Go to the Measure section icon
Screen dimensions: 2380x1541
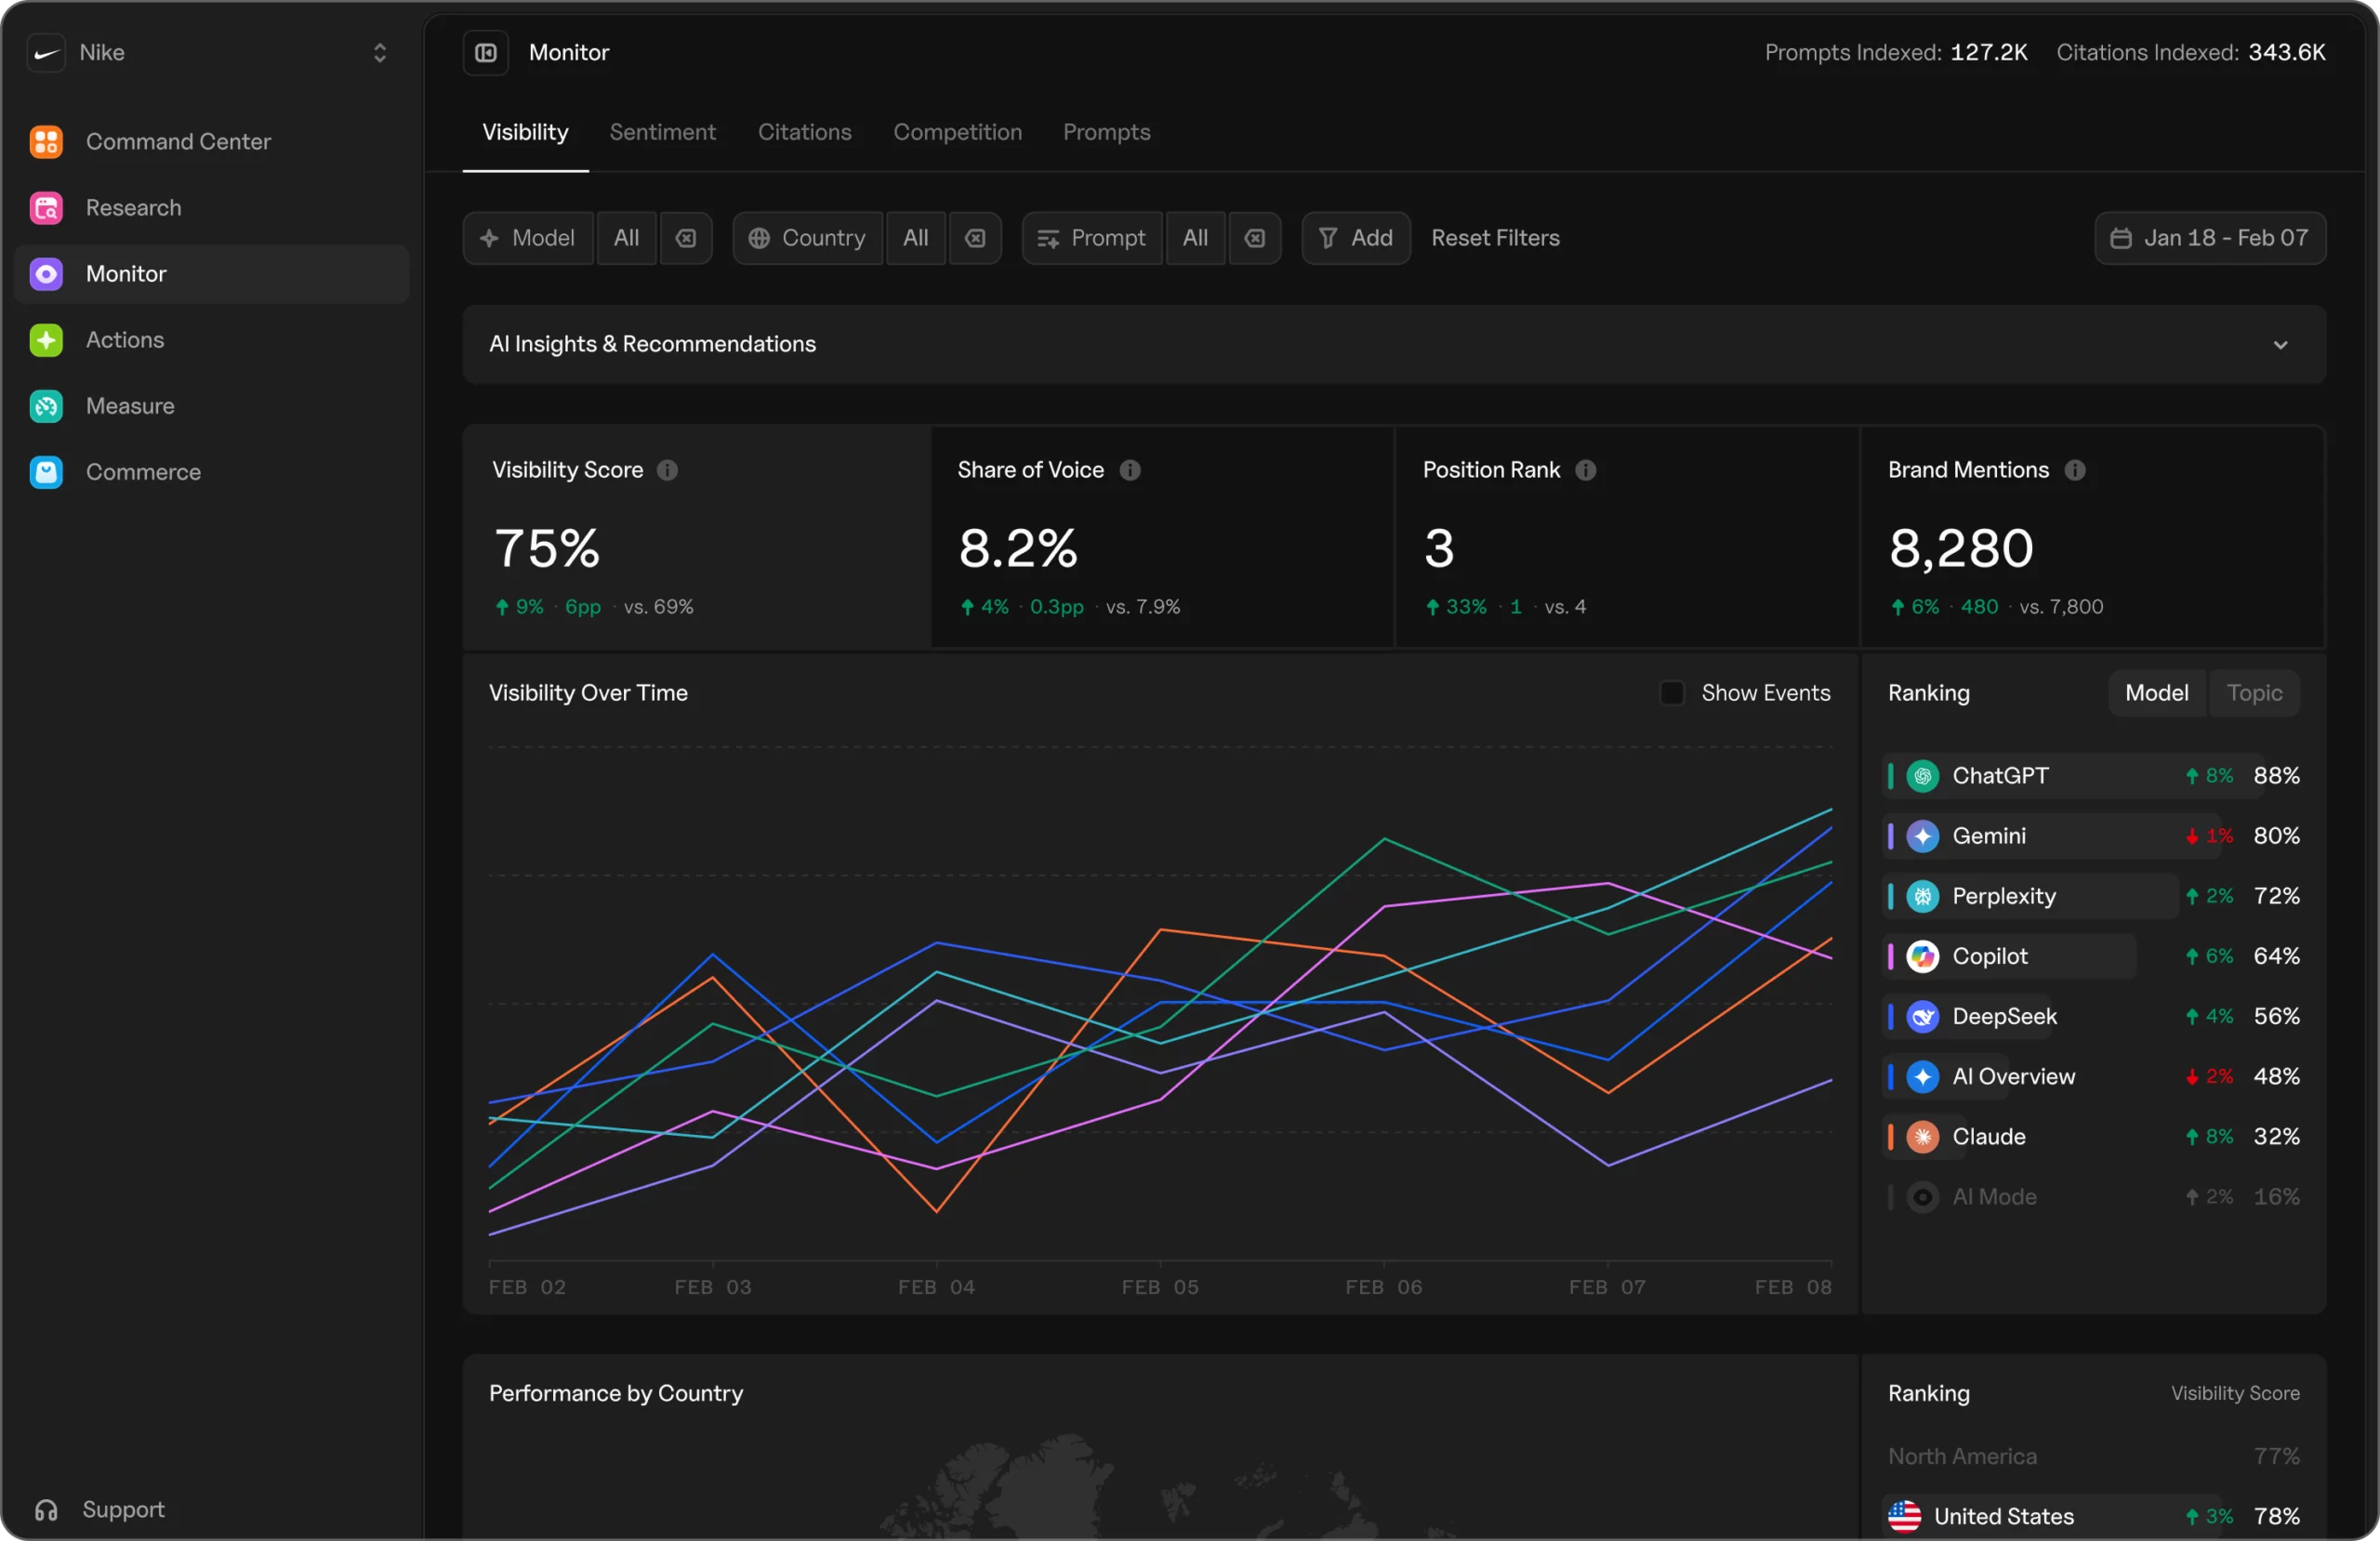coord(46,406)
